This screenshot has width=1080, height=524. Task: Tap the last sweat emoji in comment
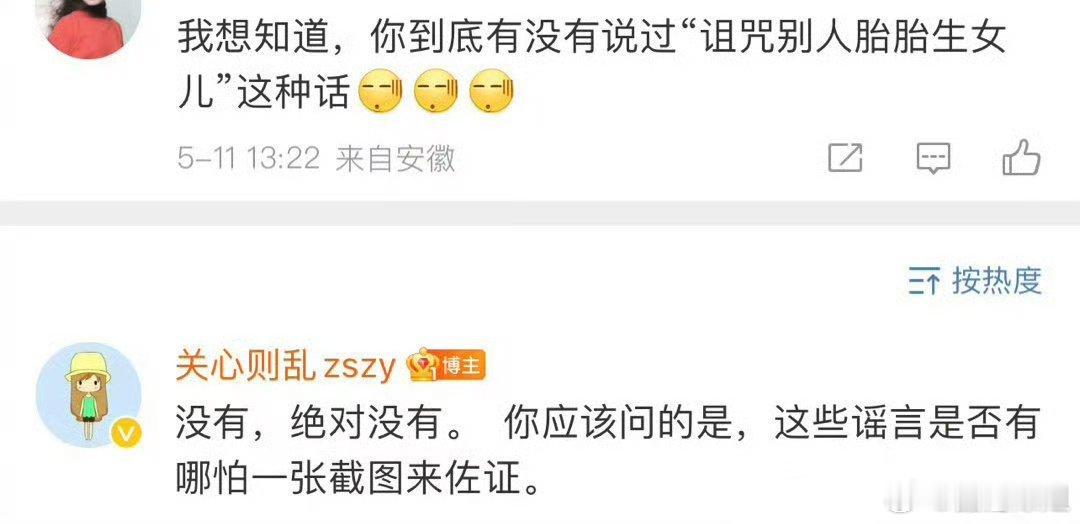pos(491,92)
